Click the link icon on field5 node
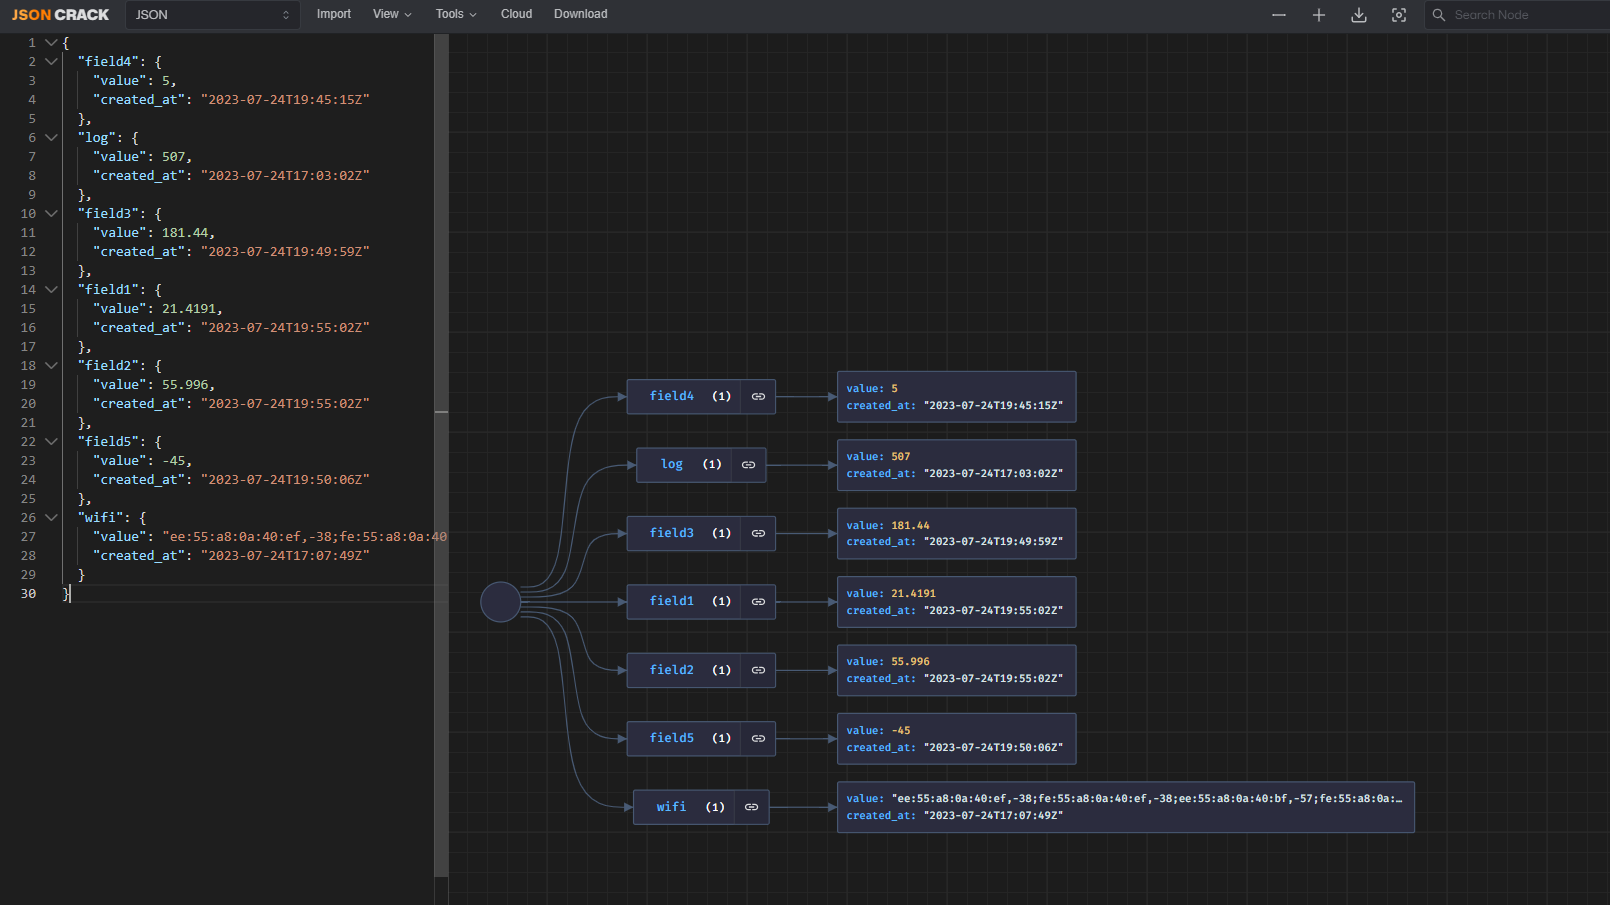Image resolution: width=1610 pixels, height=905 pixels. click(758, 739)
